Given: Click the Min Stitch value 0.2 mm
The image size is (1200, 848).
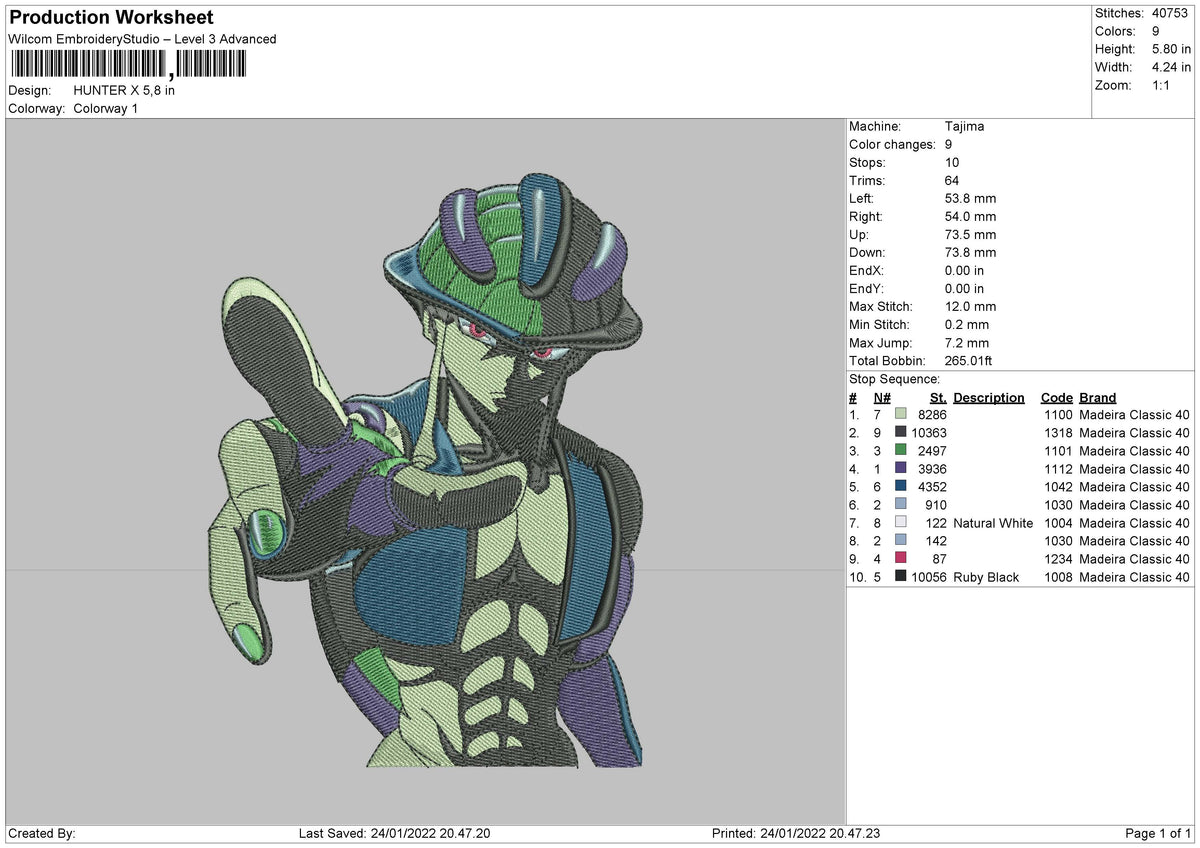Looking at the screenshot, I should [967, 324].
